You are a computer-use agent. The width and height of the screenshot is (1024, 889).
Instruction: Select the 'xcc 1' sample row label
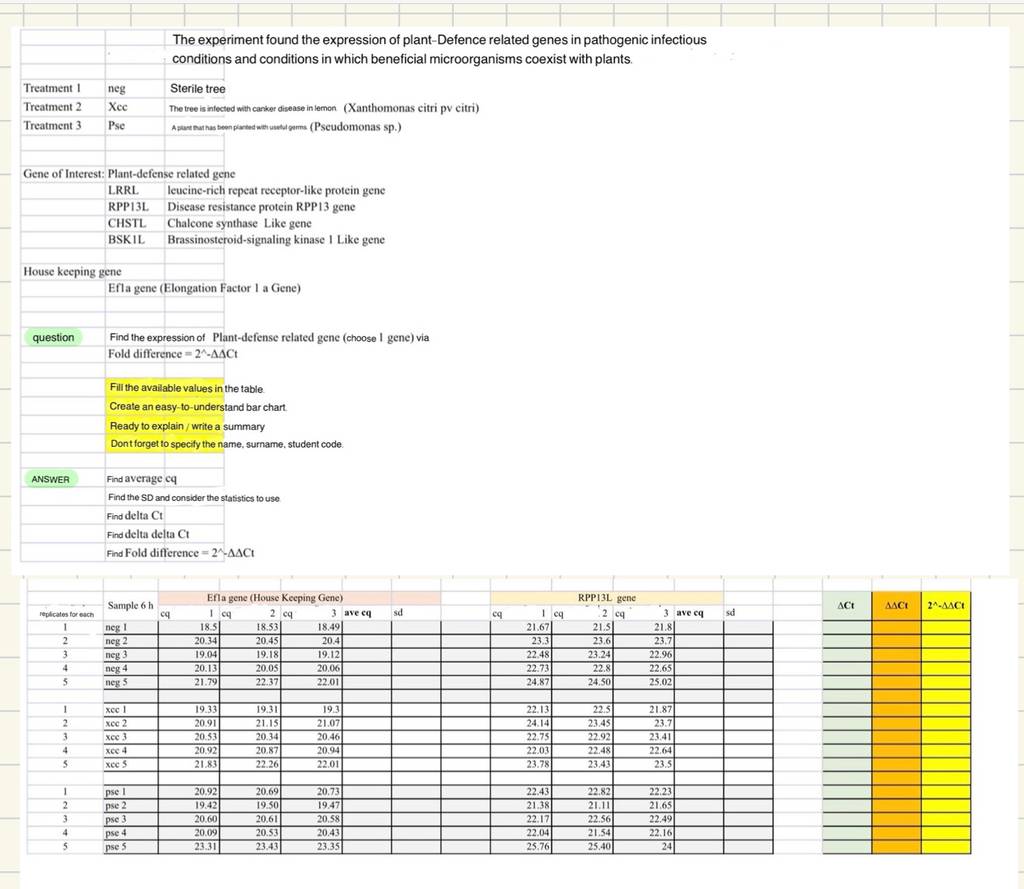pos(131,709)
